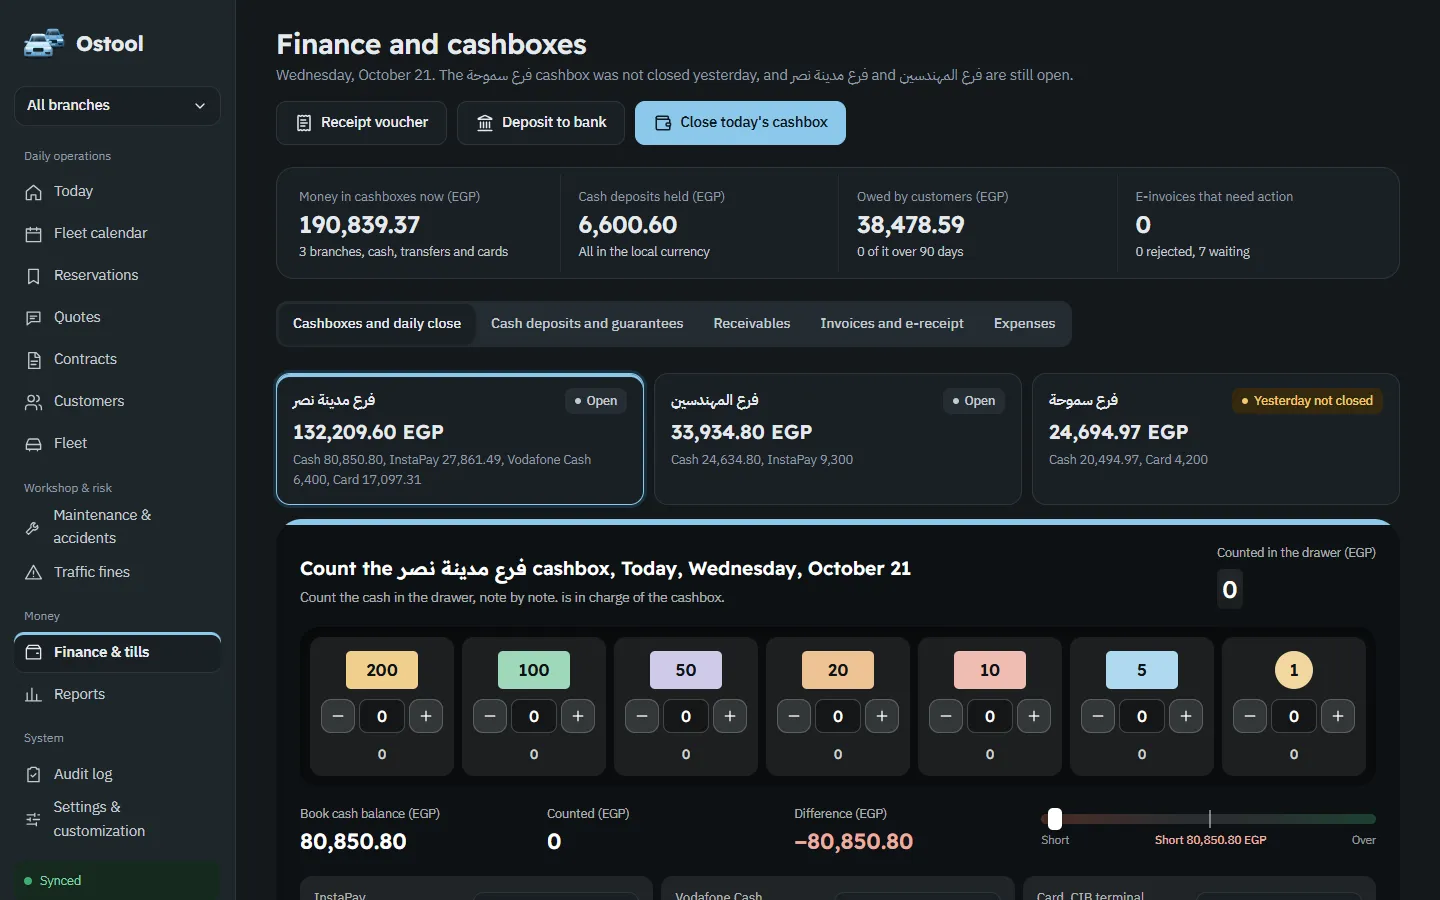1440x900 pixels.
Task: Click the receipt icon on Receipt voucher
Action: 304,123
